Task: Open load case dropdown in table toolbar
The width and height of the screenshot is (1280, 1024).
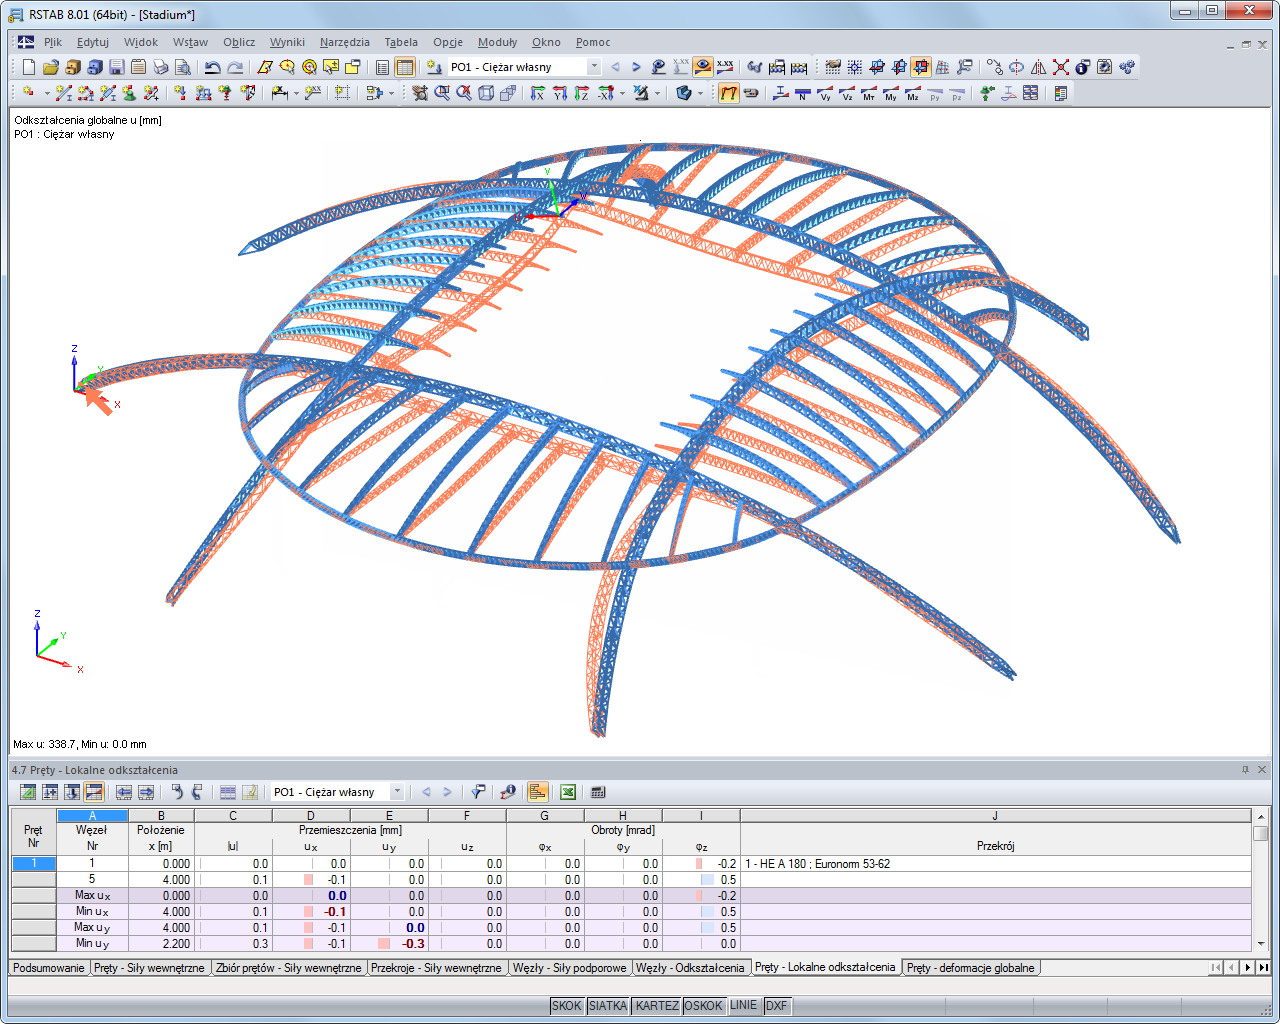Action: tap(397, 792)
